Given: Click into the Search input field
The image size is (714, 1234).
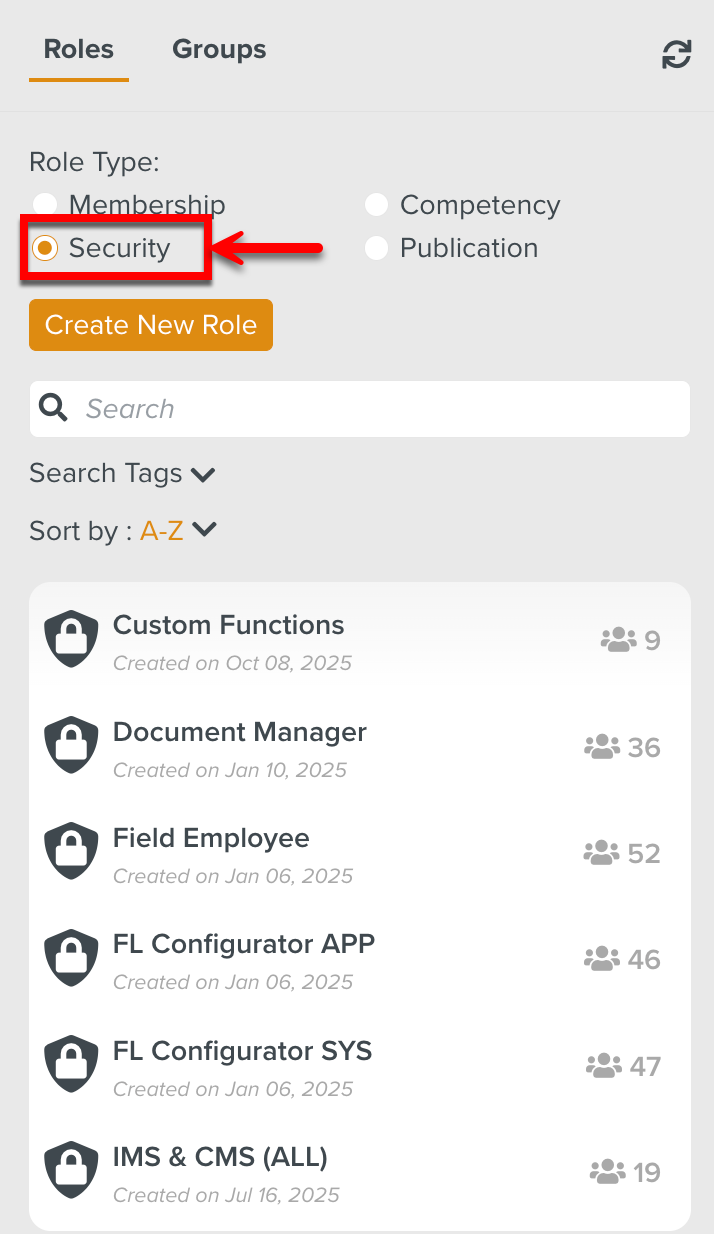Looking at the screenshot, I should 380,409.
